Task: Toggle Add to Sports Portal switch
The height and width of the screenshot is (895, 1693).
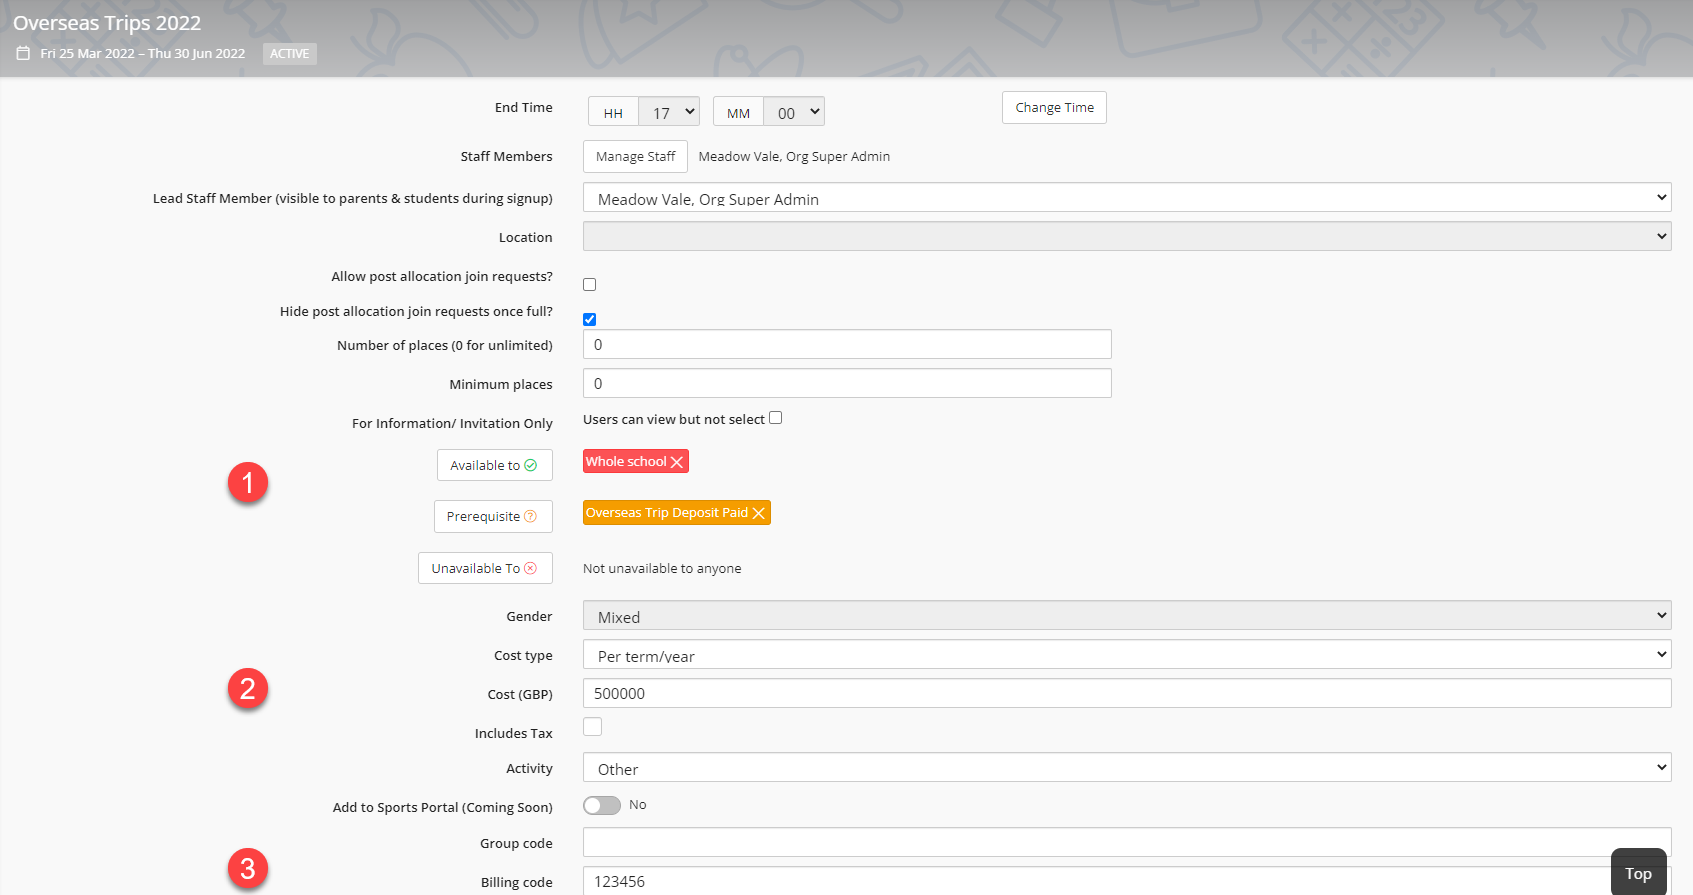Action: click(602, 805)
